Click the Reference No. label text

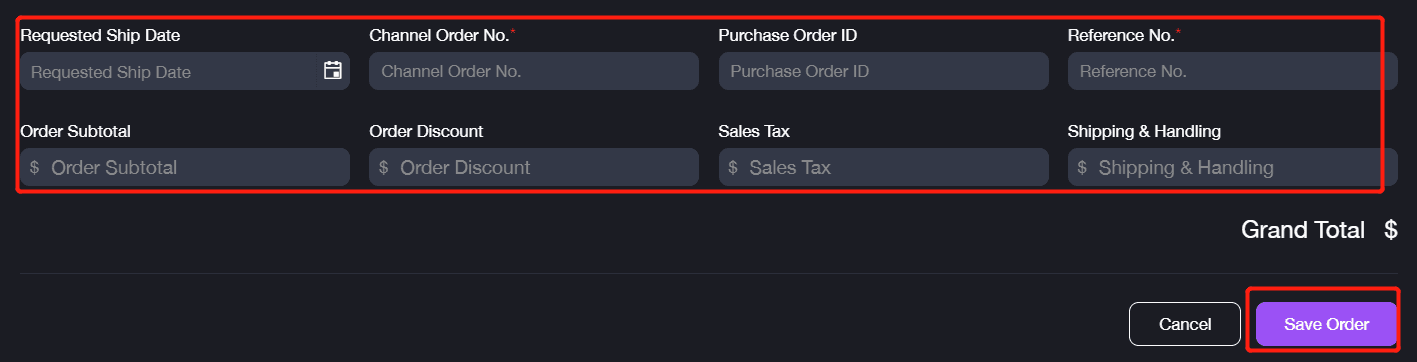[1121, 35]
